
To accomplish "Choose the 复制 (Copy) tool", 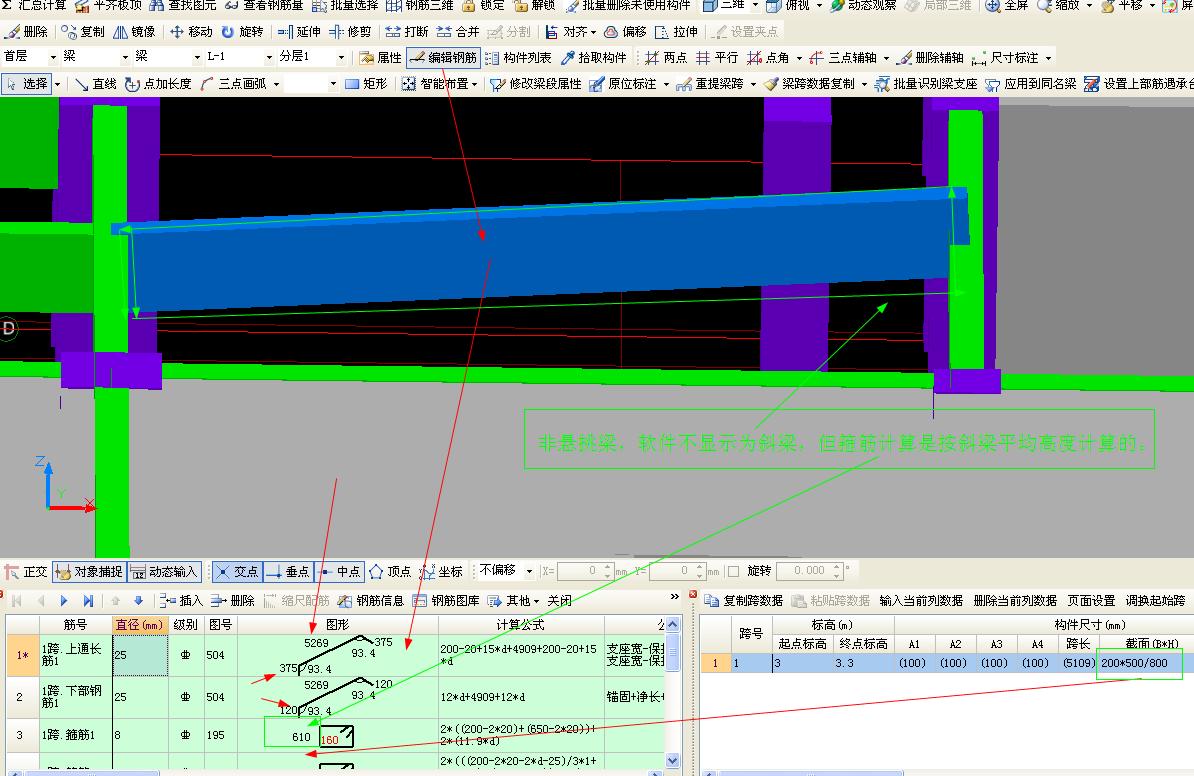I will pyautogui.click(x=83, y=32).
